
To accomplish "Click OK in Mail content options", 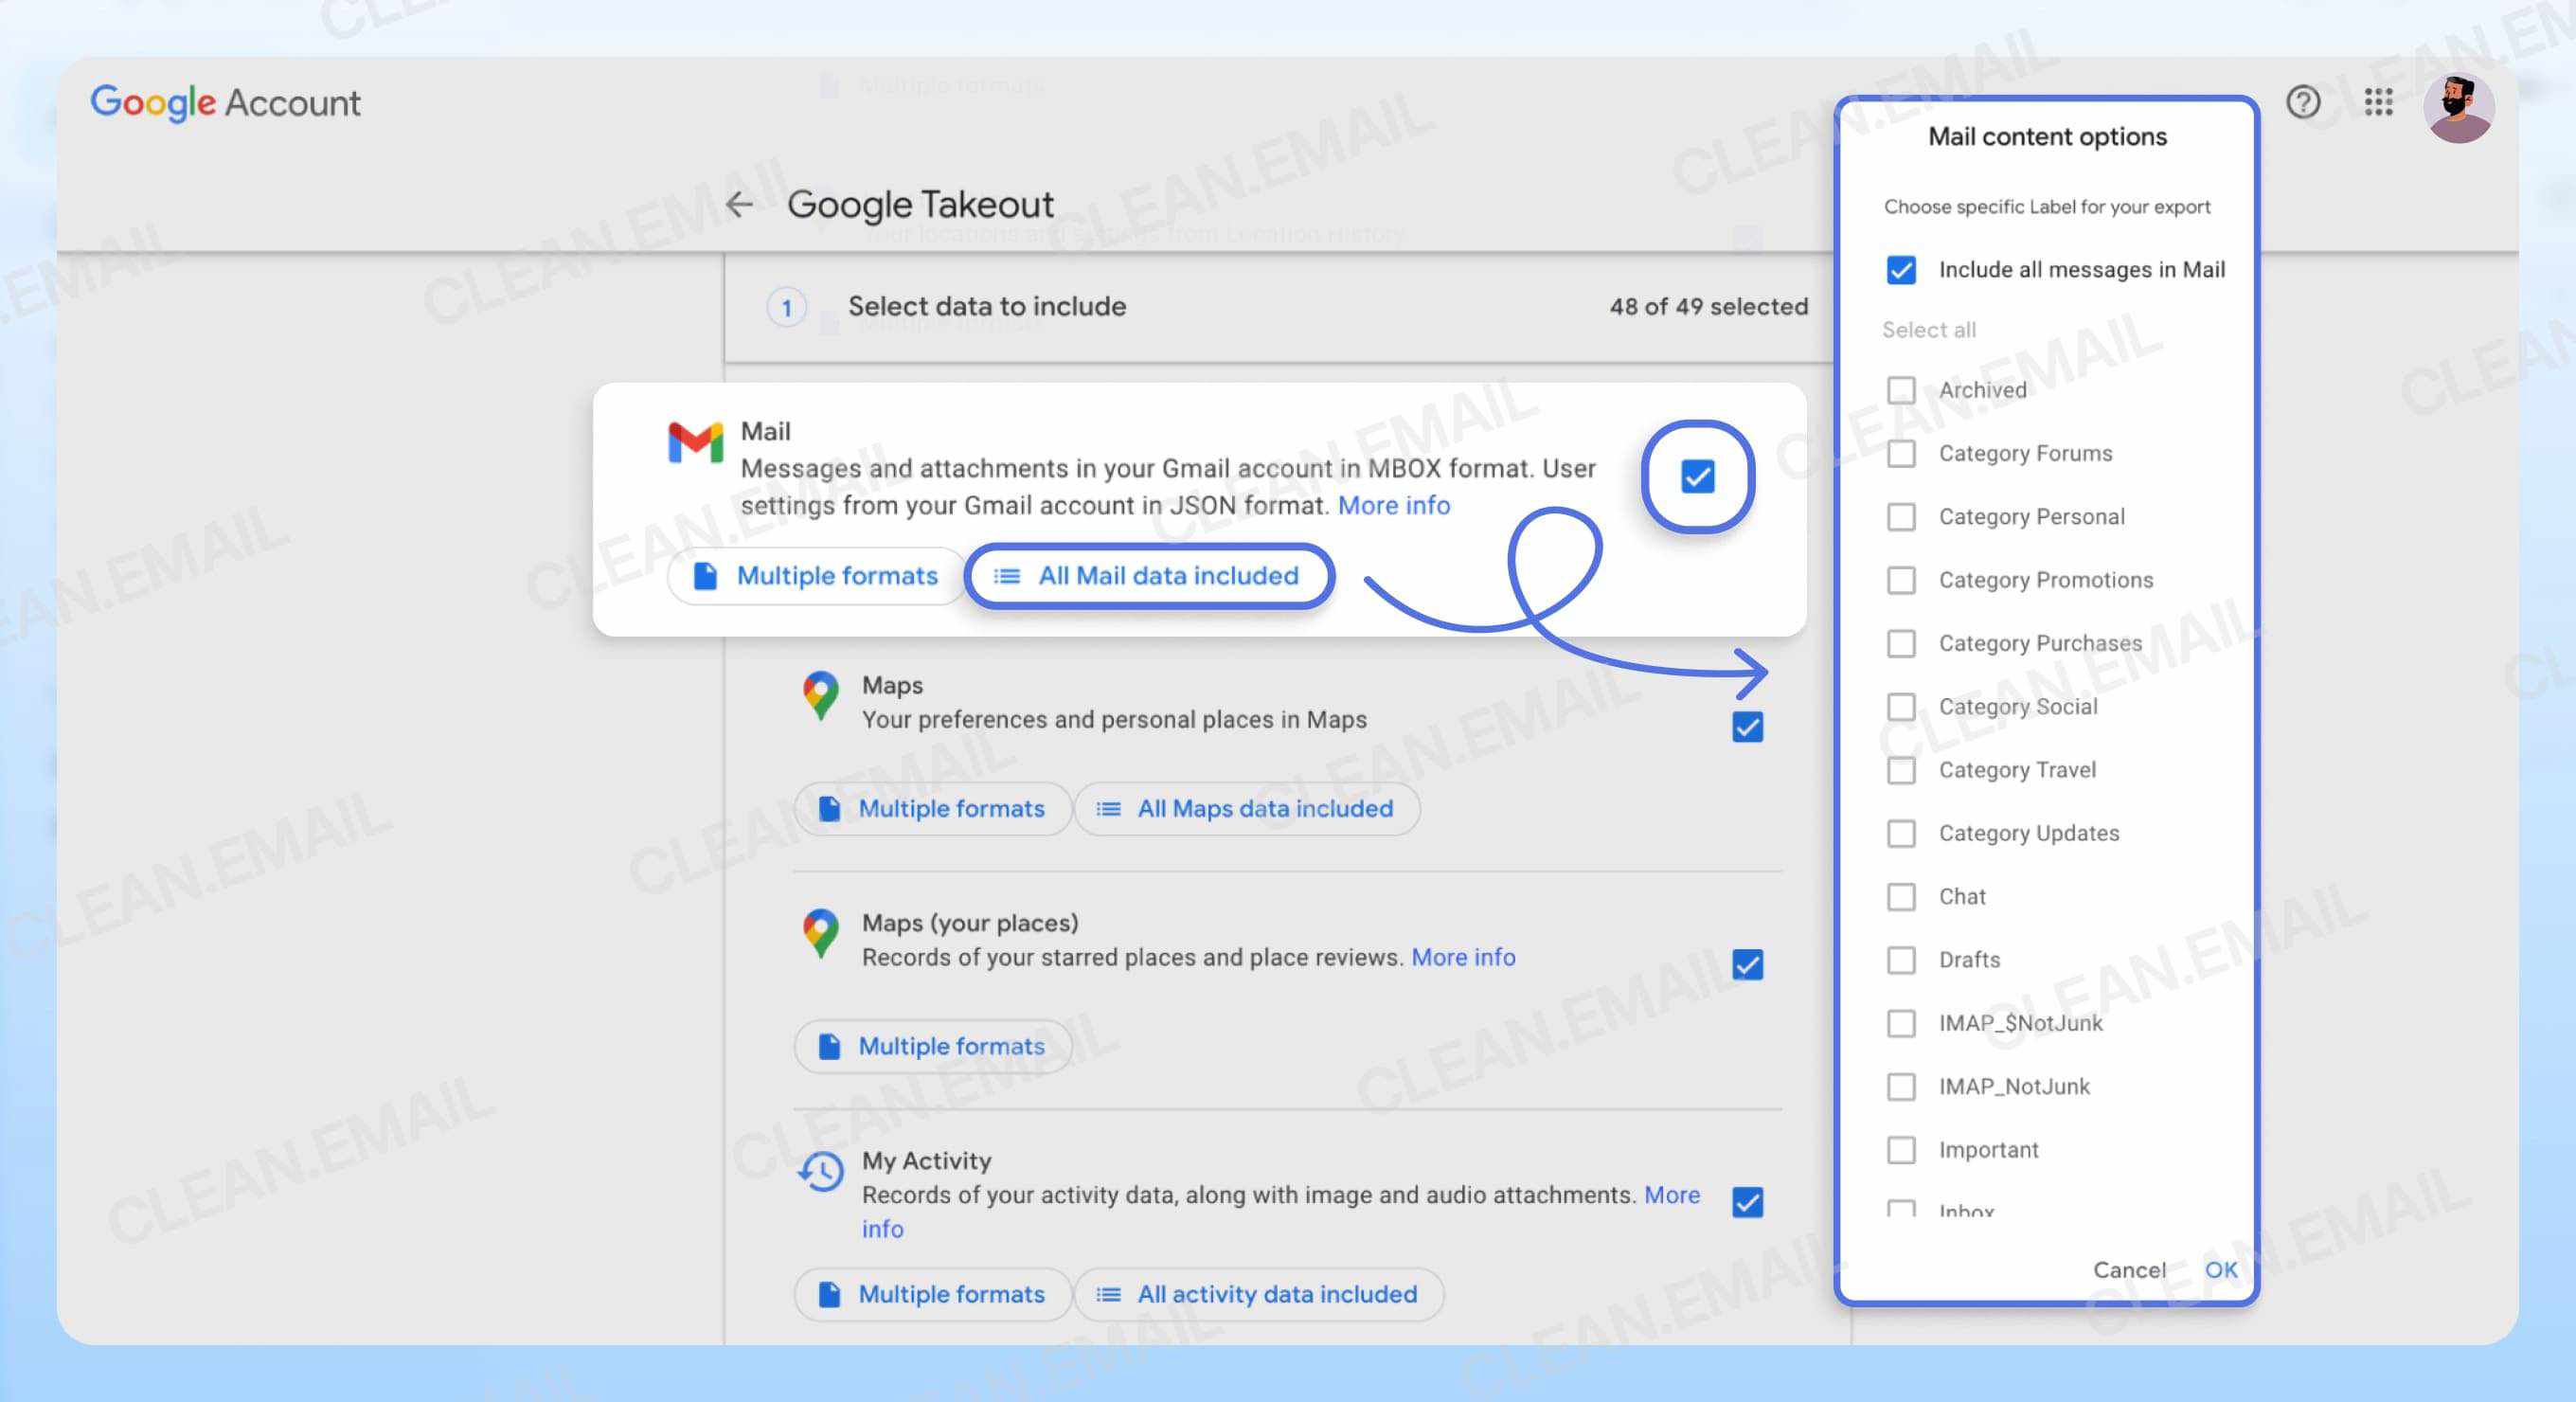I will coord(2222,1269).
